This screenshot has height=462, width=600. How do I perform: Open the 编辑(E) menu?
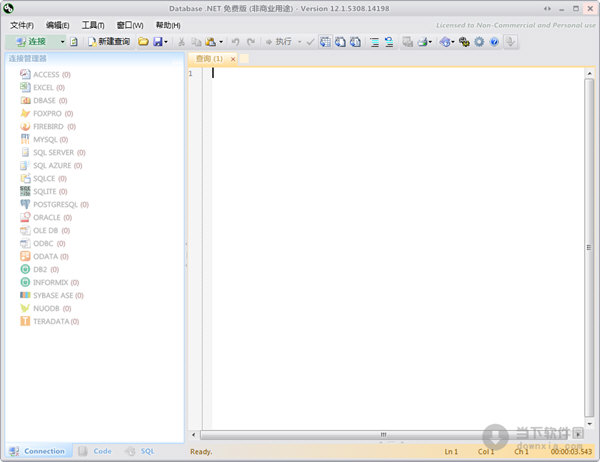tap(57, 25)
